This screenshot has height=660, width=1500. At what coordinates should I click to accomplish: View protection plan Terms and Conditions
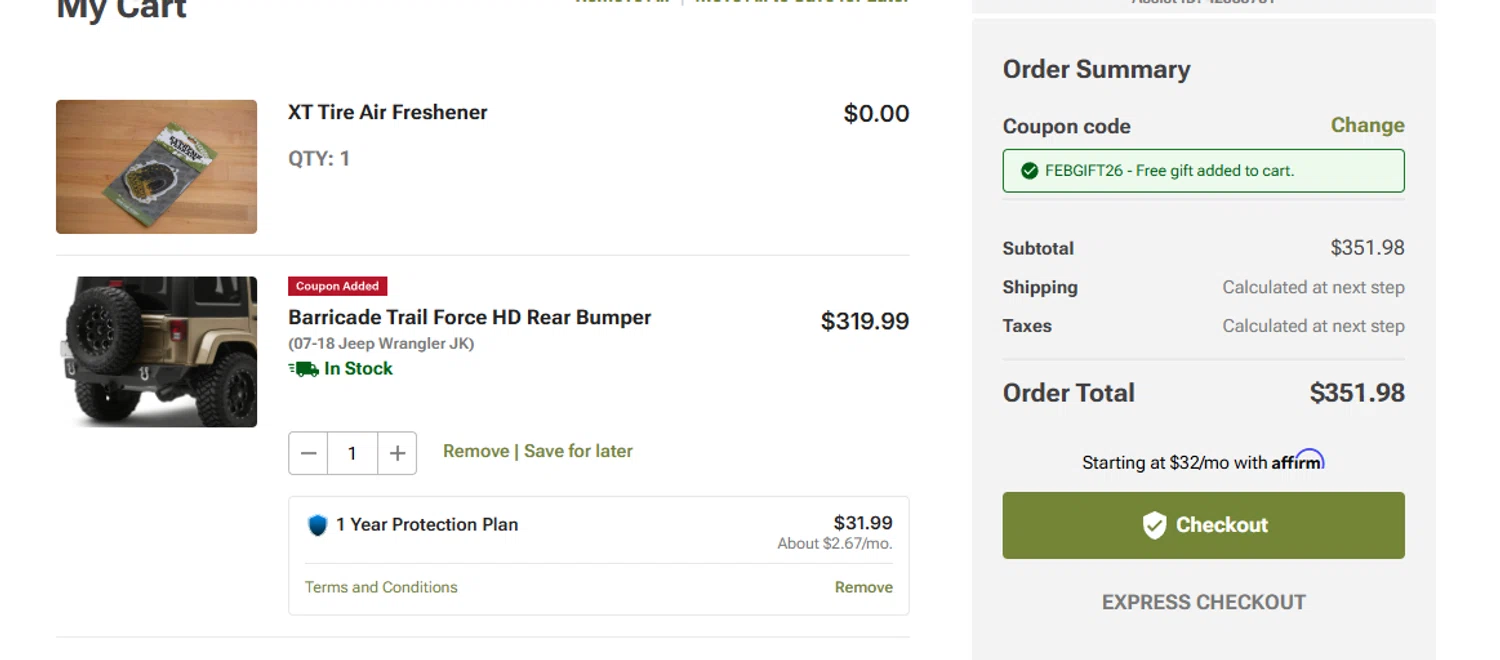pos(381,587)
